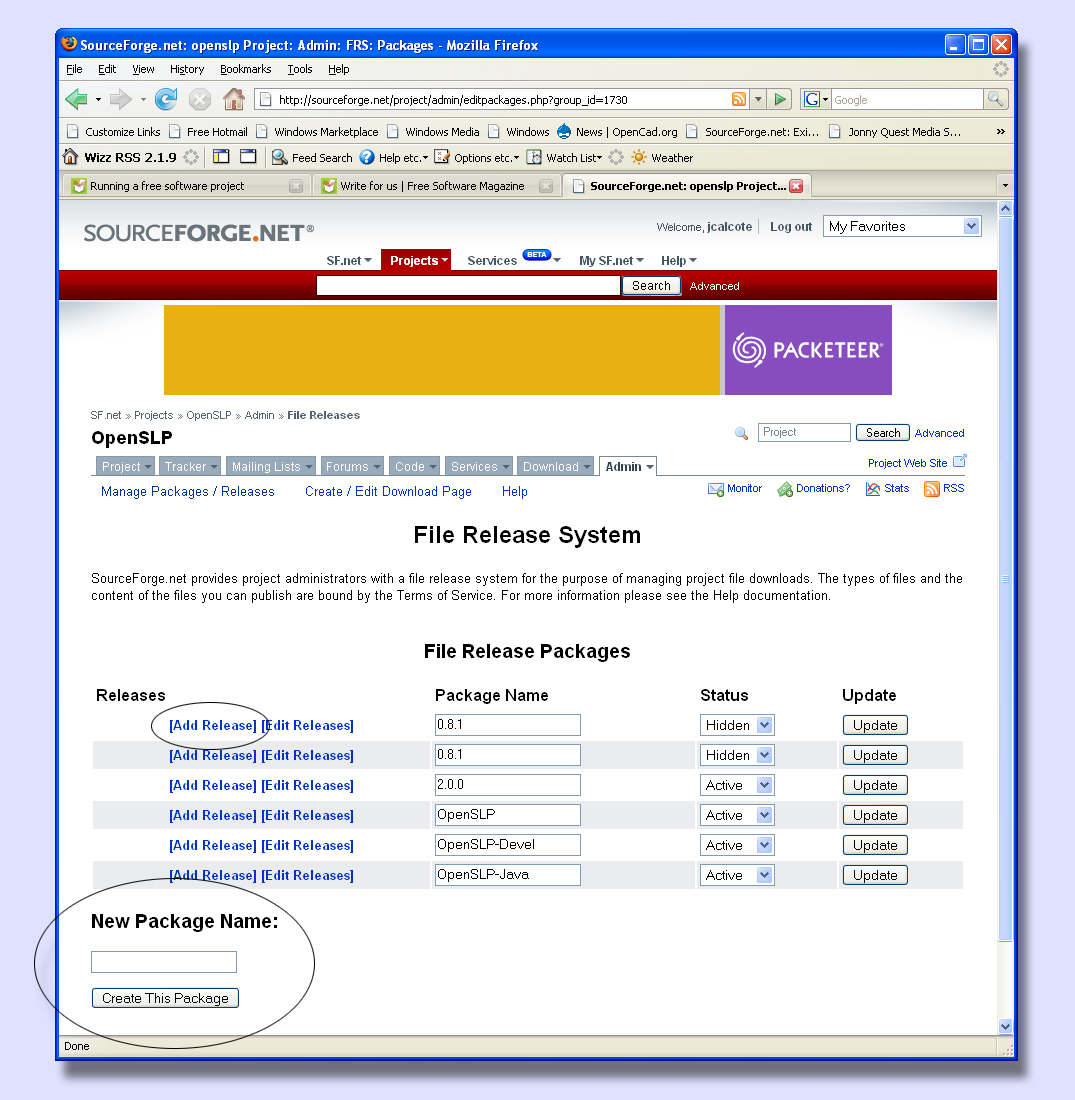The image size is (1075, 1100).
Task: Expand the Admin project tab menu
Action: tap(629, 467)
